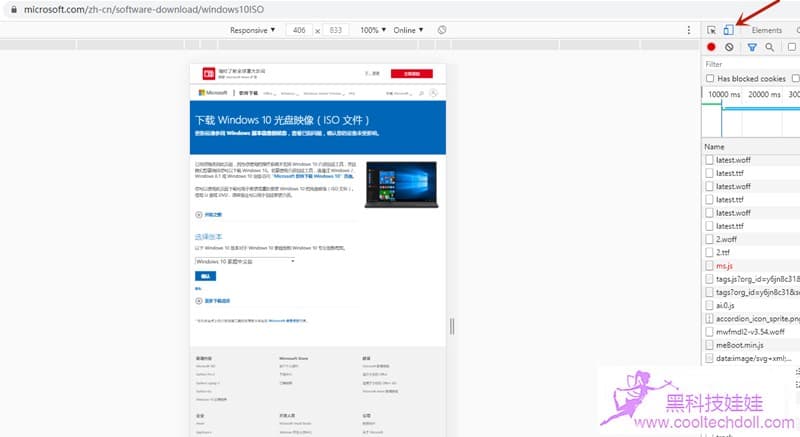Open the Responsive device dropdown
The width and height of the screenshot is (800, 437).
(x=252, y=30)
